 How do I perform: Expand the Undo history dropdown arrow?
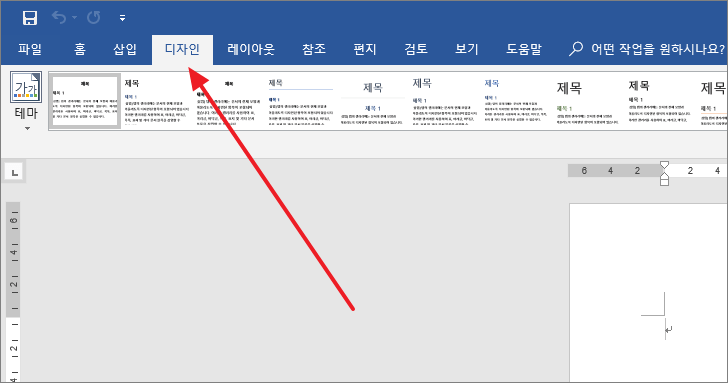tap(75, 18)
